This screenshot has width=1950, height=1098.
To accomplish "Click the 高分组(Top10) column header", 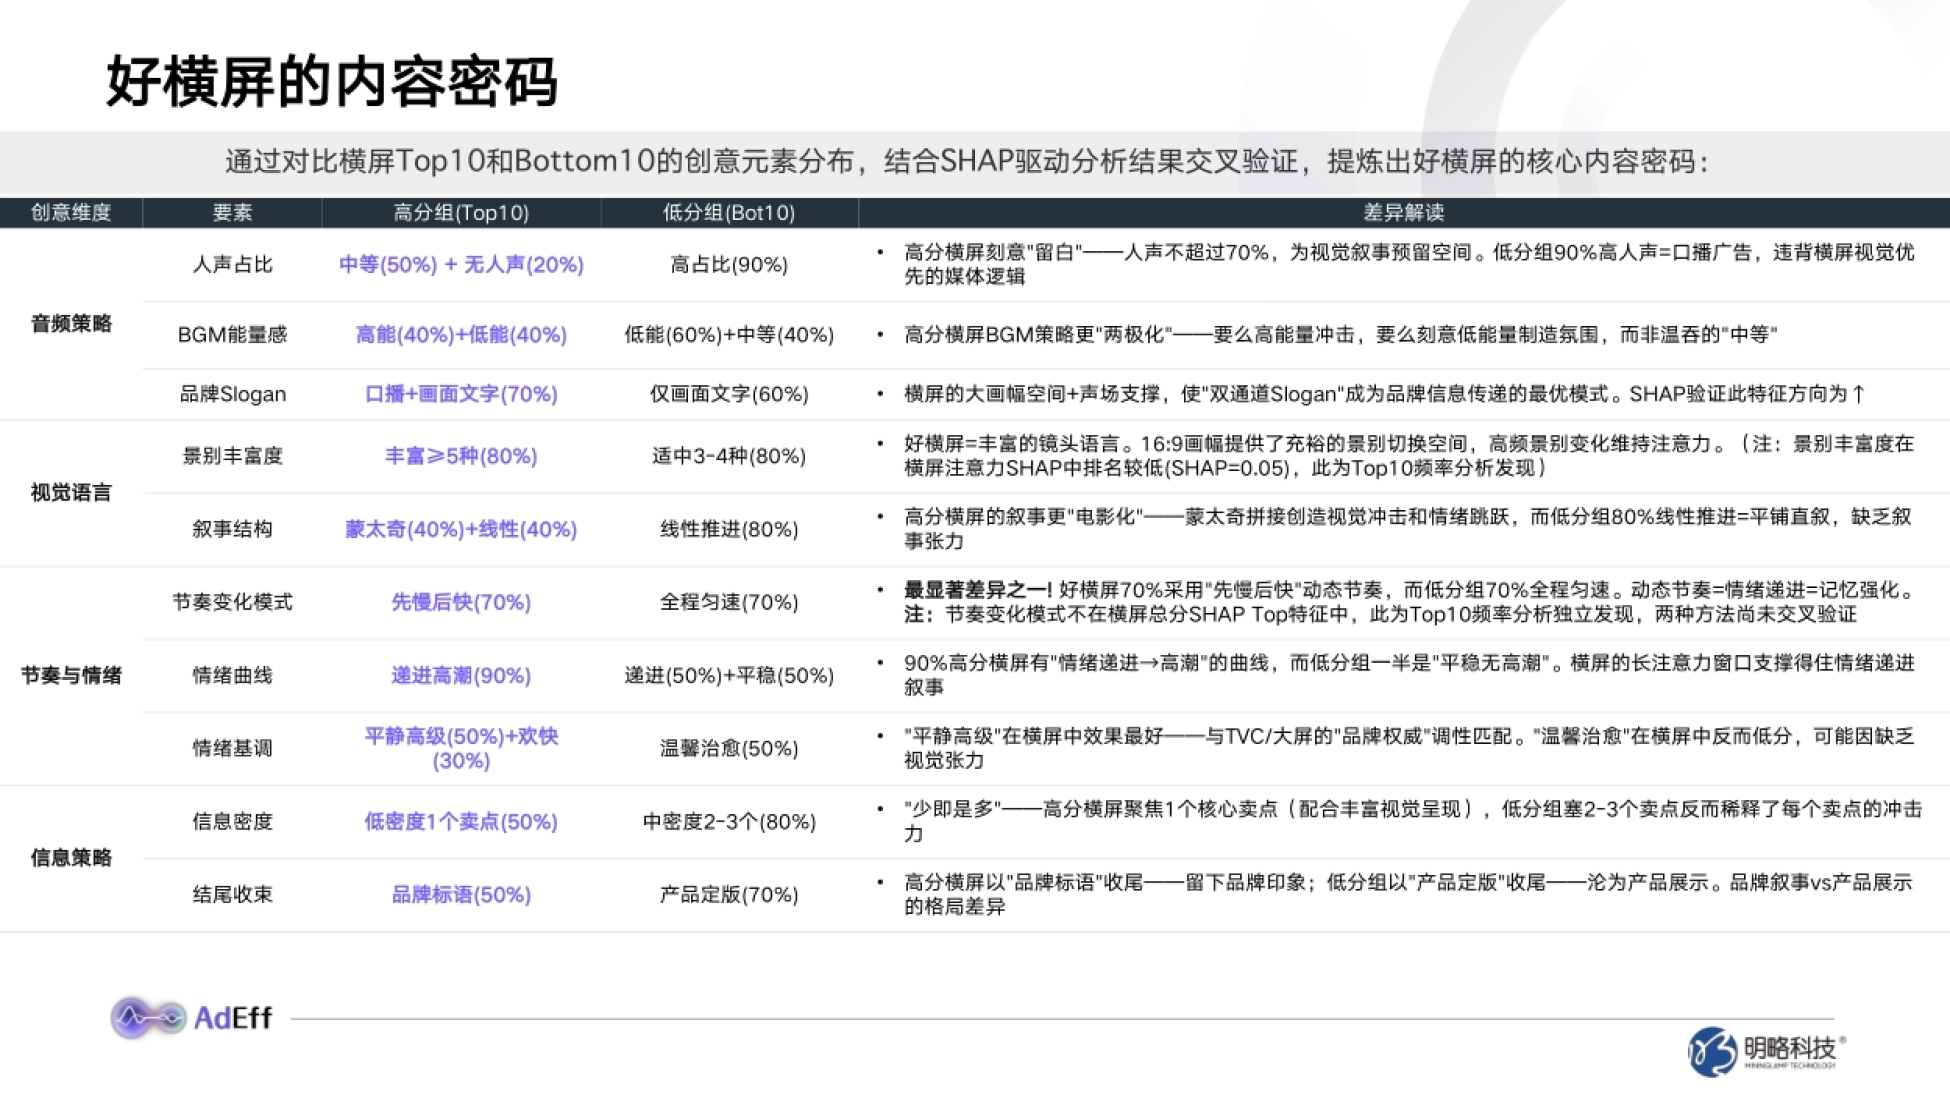I will (461, 212).
